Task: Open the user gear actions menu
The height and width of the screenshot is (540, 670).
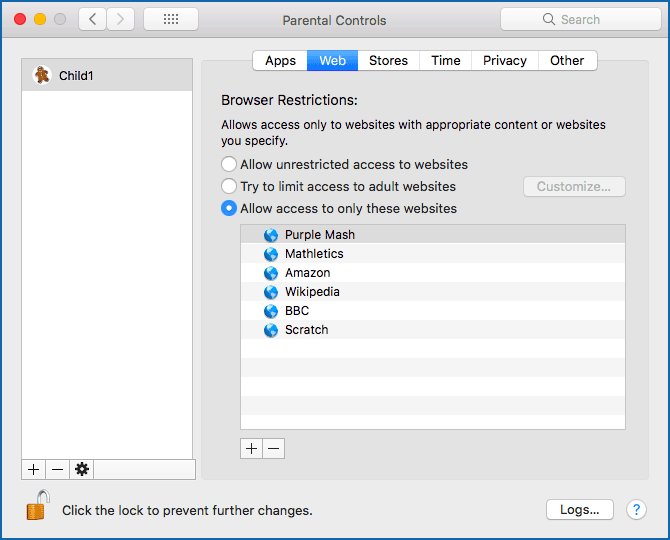Action: [x=82, y=470]
